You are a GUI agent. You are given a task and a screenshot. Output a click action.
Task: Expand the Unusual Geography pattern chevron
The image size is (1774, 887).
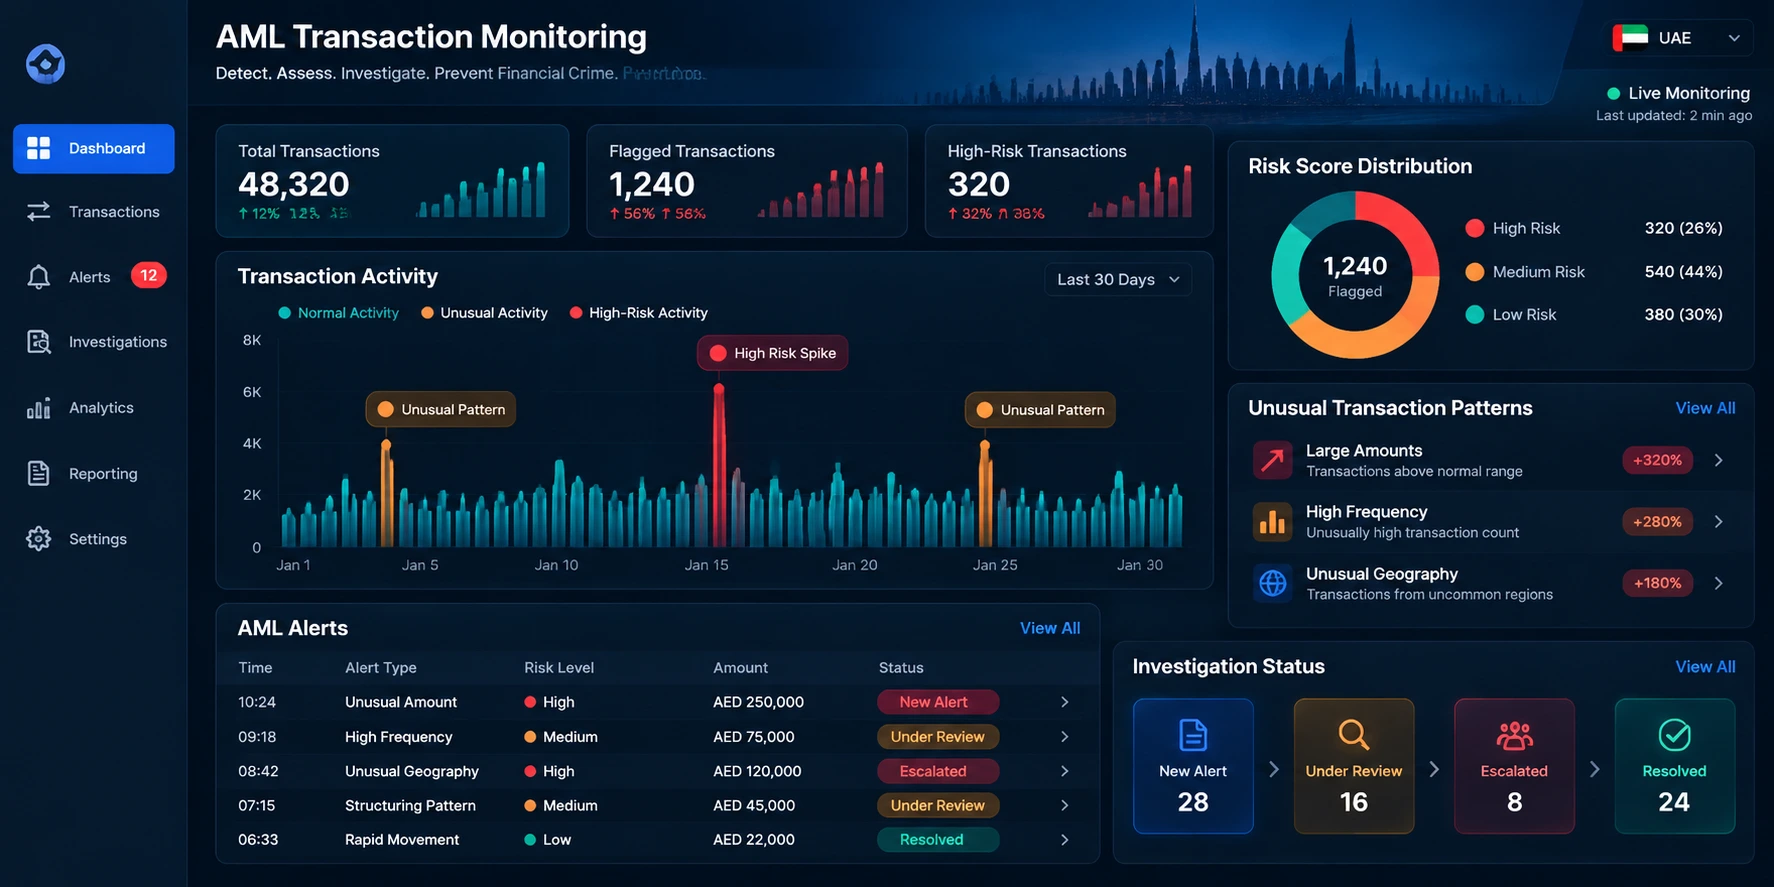(x=1718, y=583)
